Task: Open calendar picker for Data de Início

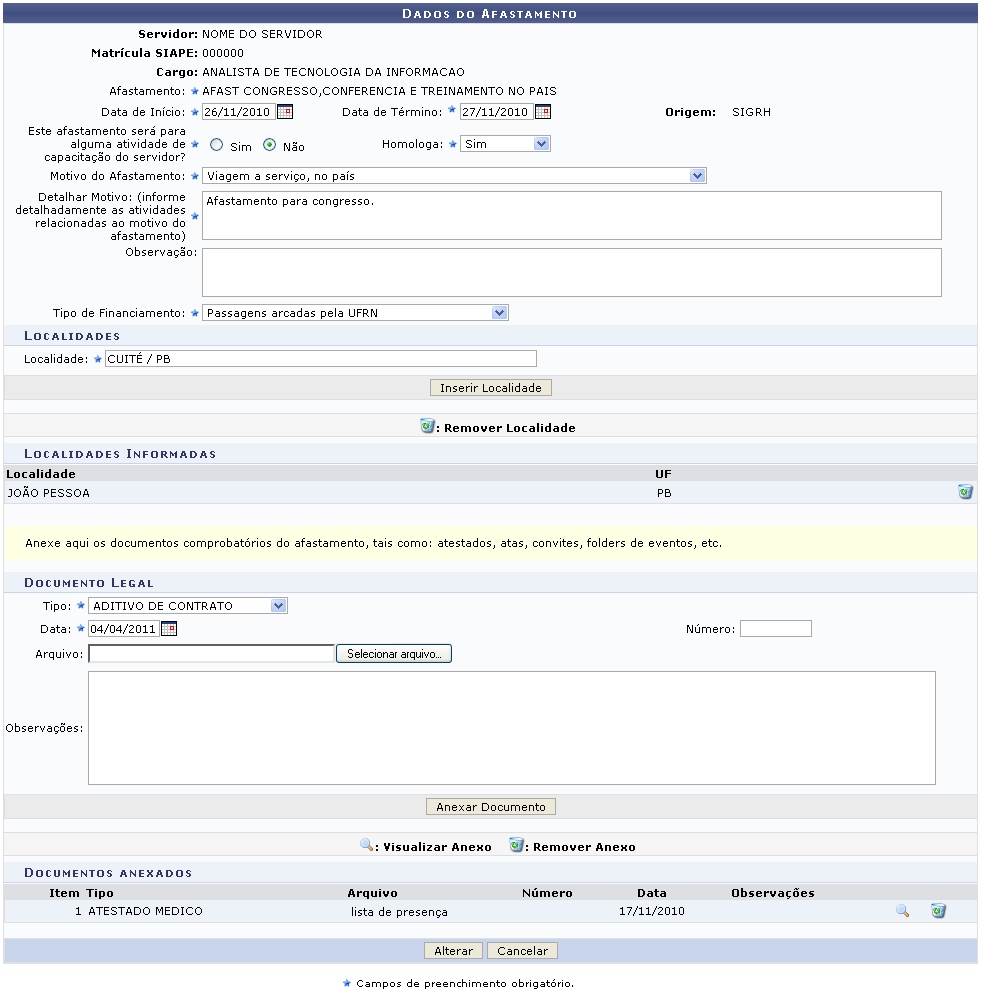Action: (284, 112)
